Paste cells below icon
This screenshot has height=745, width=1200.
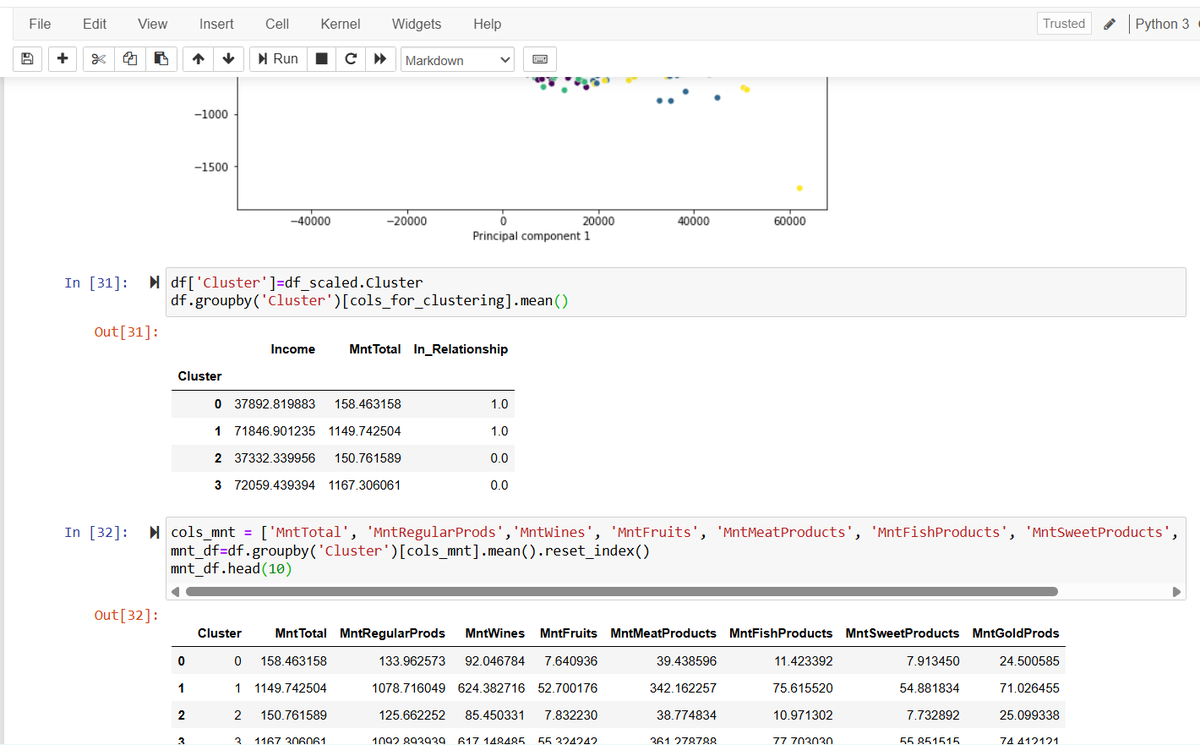click(161, 59)
